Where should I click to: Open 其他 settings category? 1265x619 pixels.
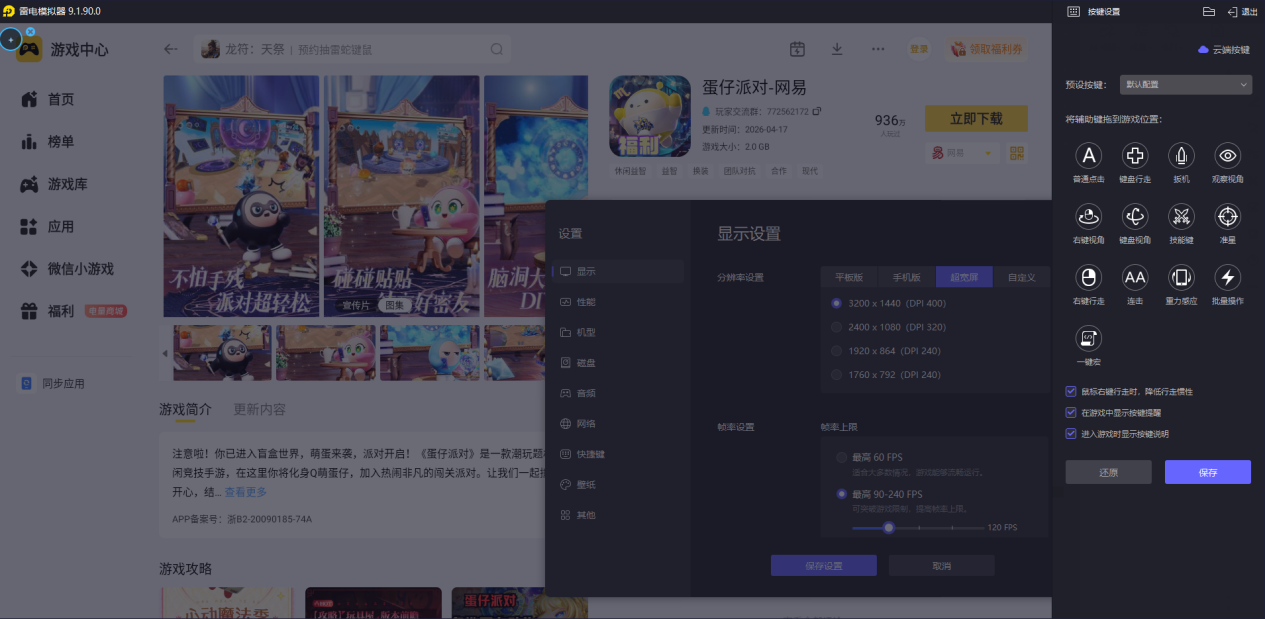[x=618, y=515]
